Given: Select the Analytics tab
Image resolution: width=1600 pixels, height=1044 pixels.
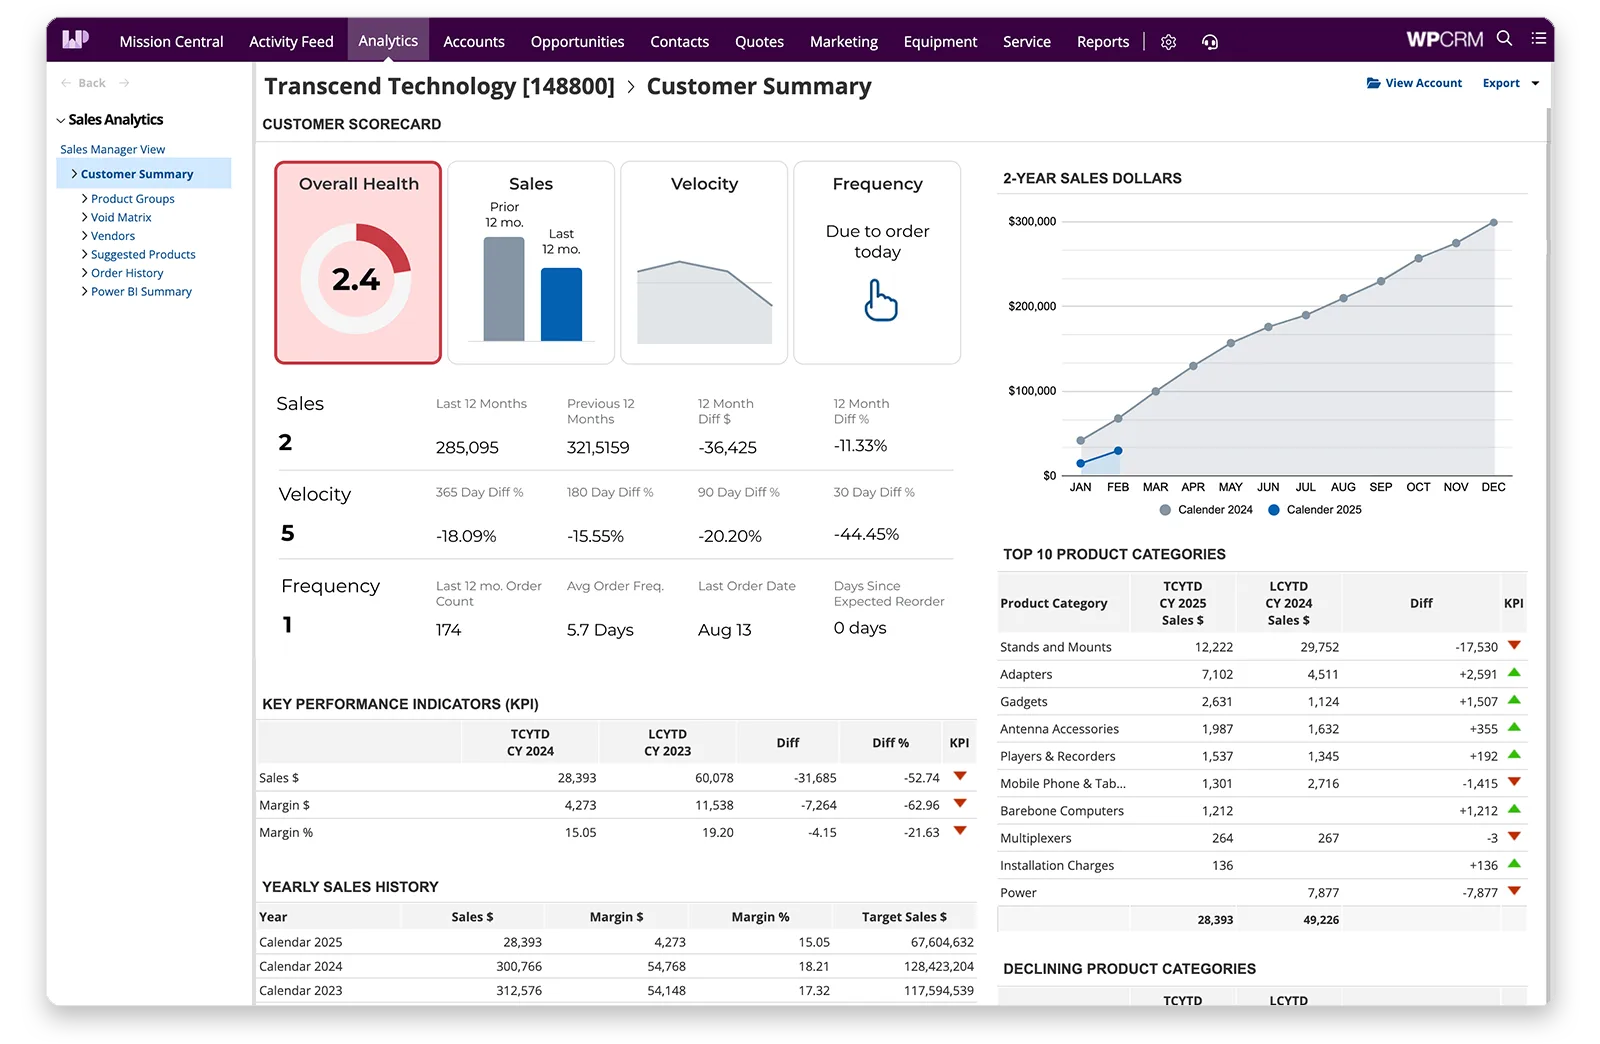Looking at the screenshot, I should pyautogui.click(x=388, y=40).
